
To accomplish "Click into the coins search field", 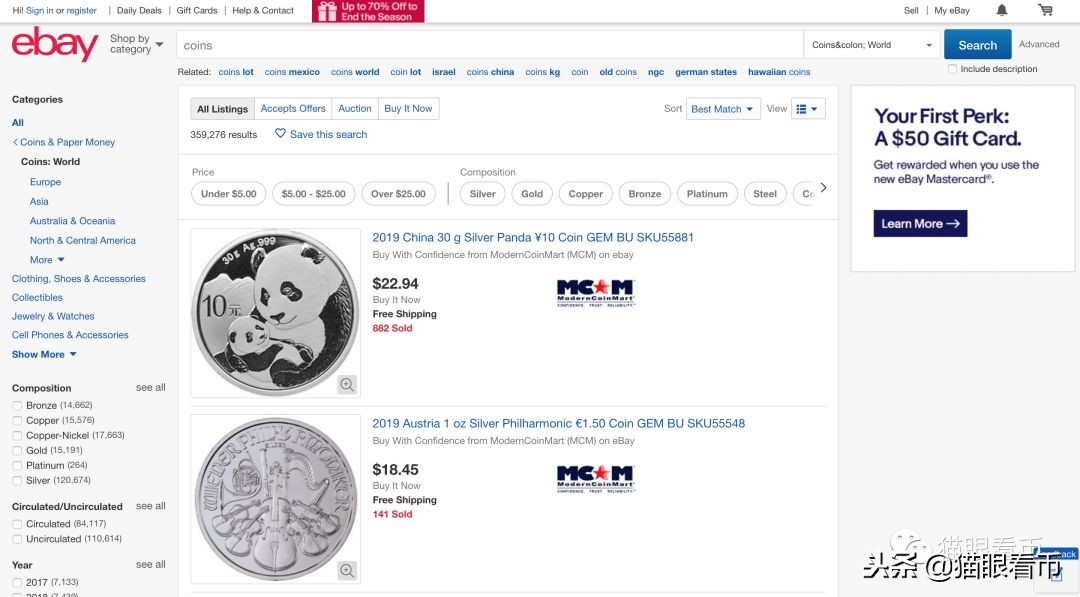I will pyautogui.click(x=490, y=45).
